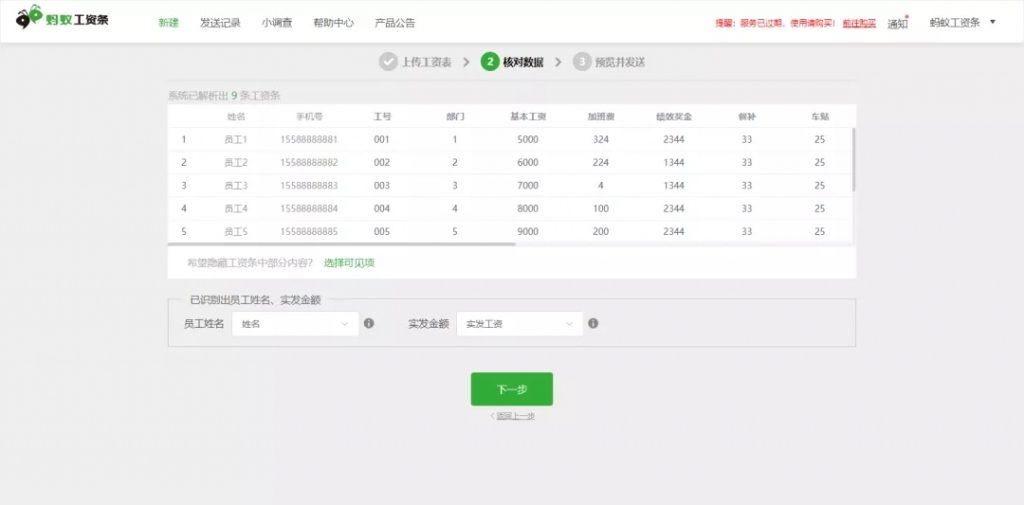Click the 前往购买 purchase link
Screen dimensions: 1024x505
pyautogui.click(x=858, y=23)
